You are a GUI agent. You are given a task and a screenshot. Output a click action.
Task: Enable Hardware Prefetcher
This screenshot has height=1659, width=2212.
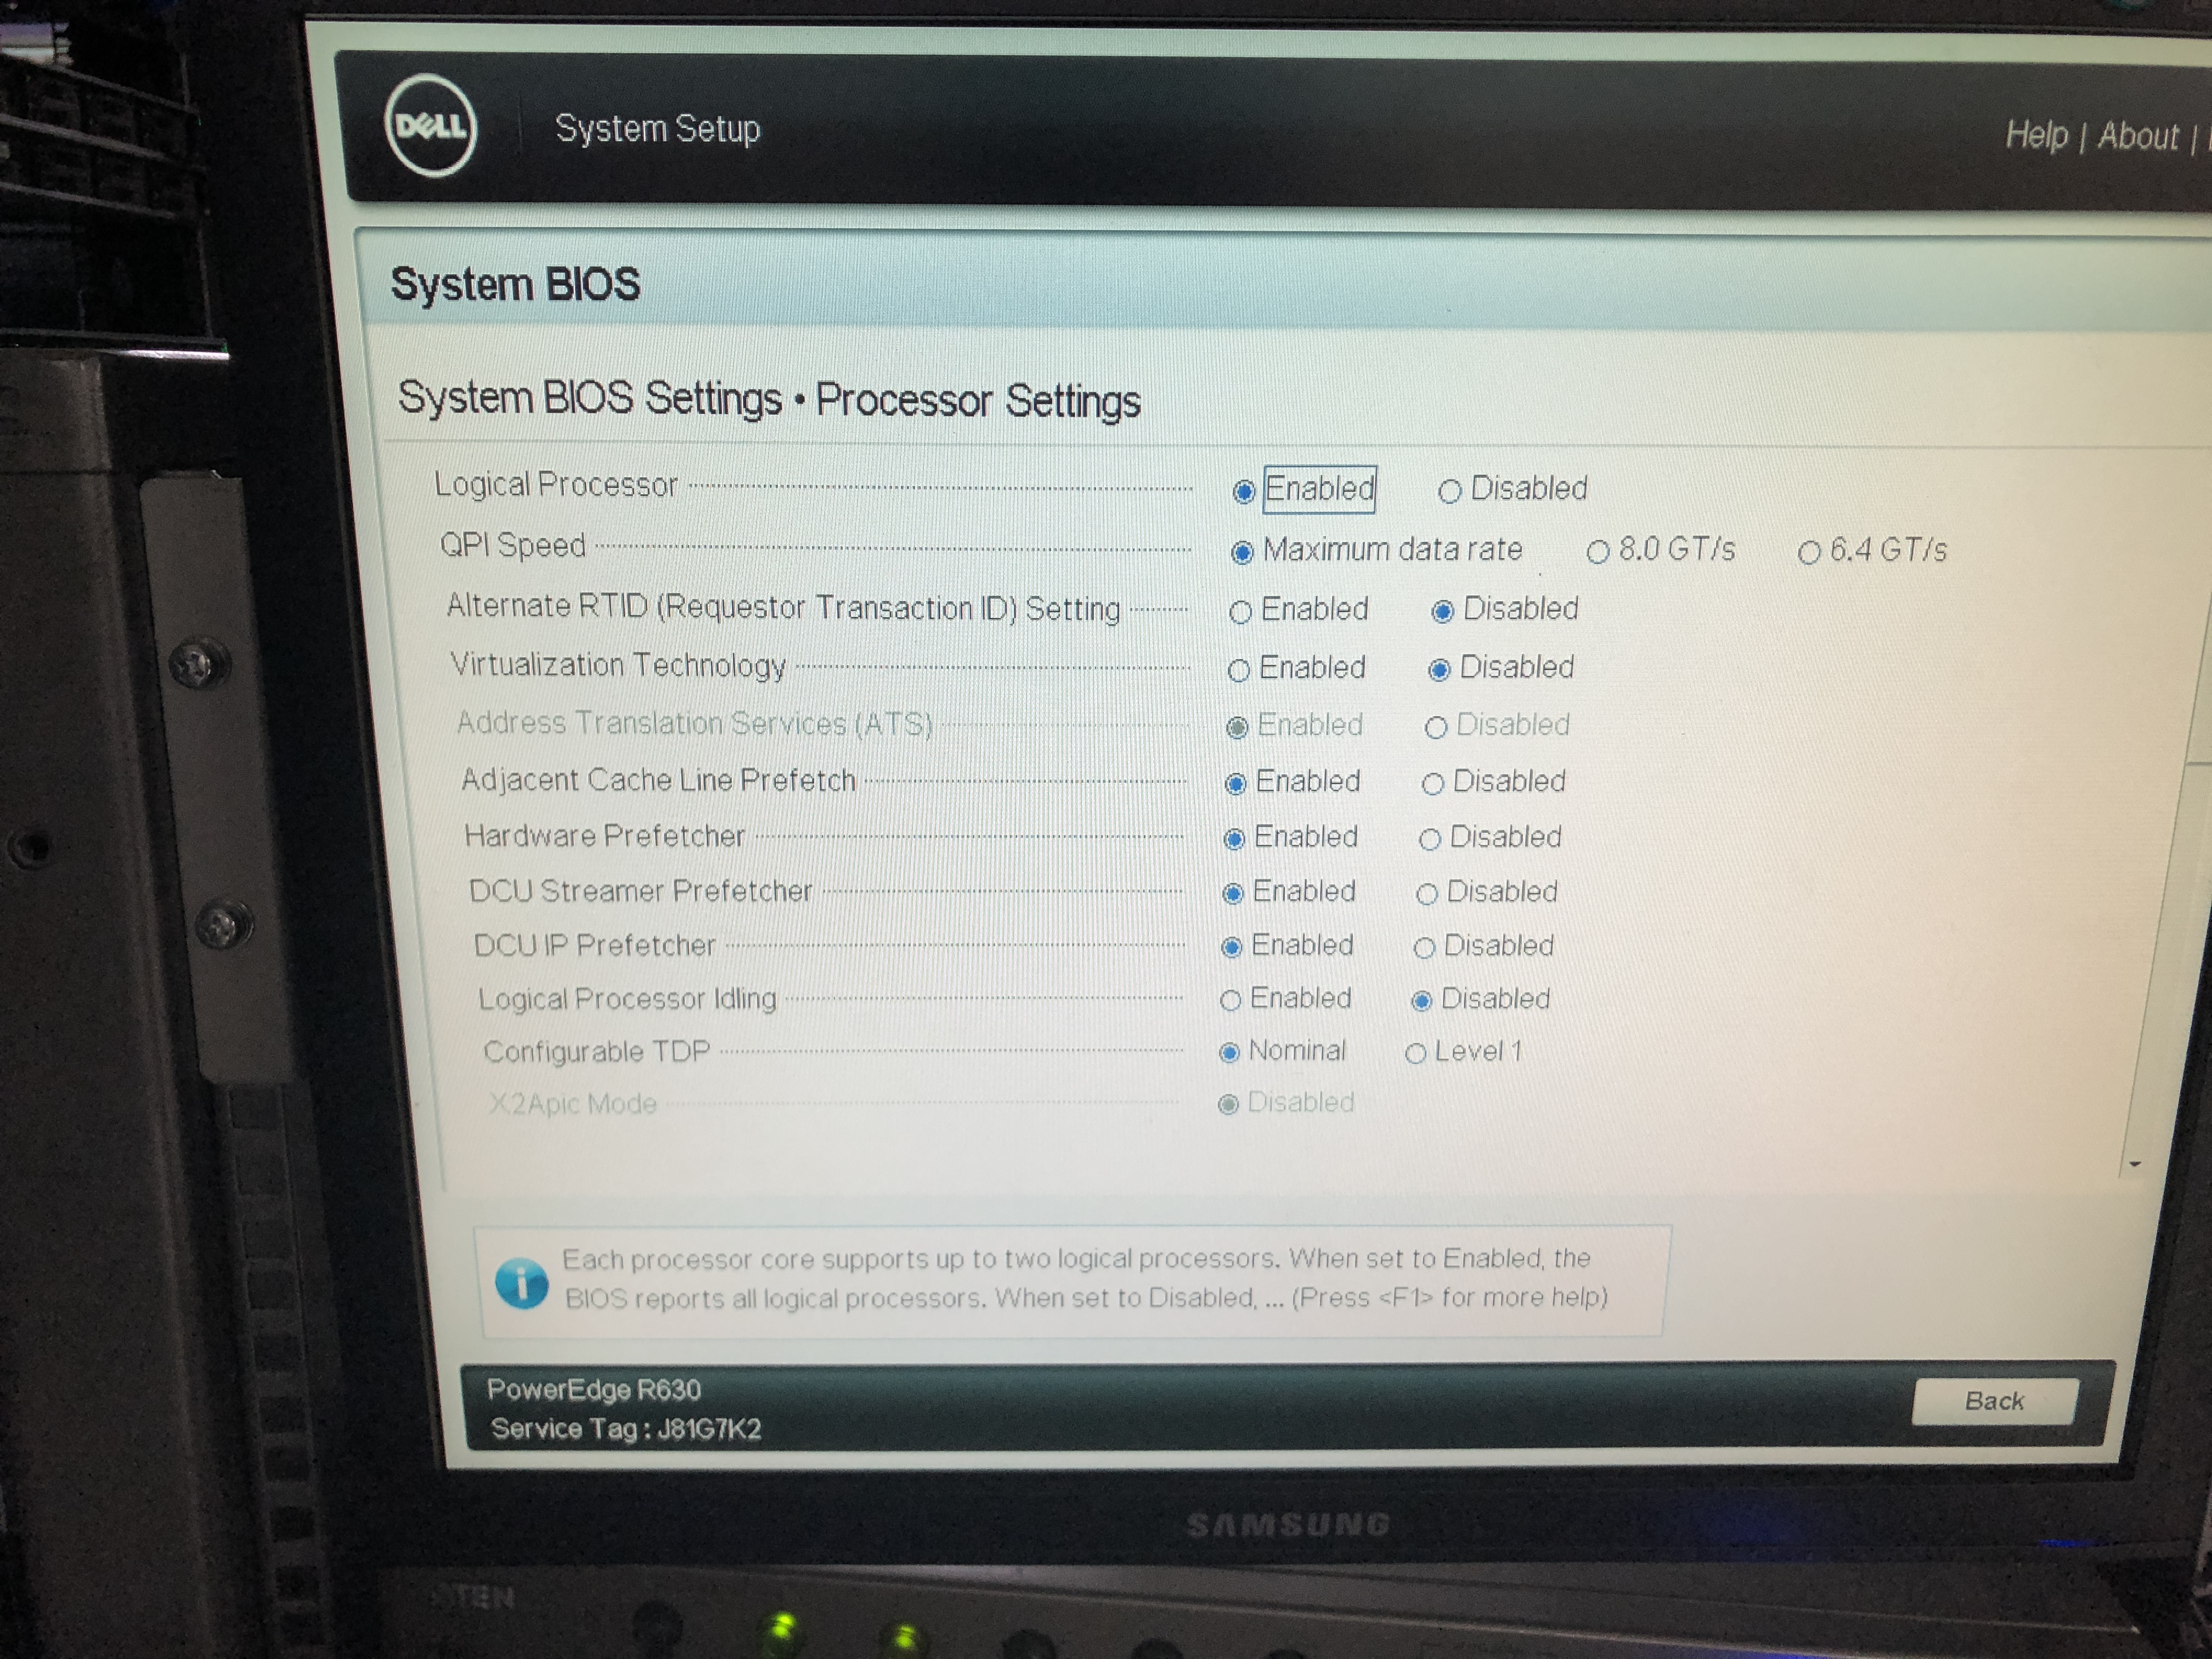[x=1234, y=838]
